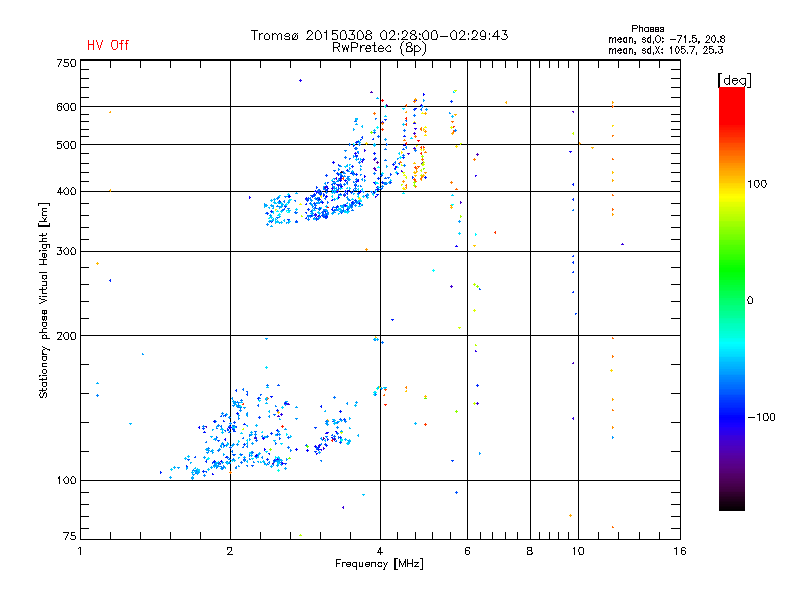Select the 'mean, sd,X: 105.7, 25.3' line
This screenshot has height=600, width=800.
(665, 50)
